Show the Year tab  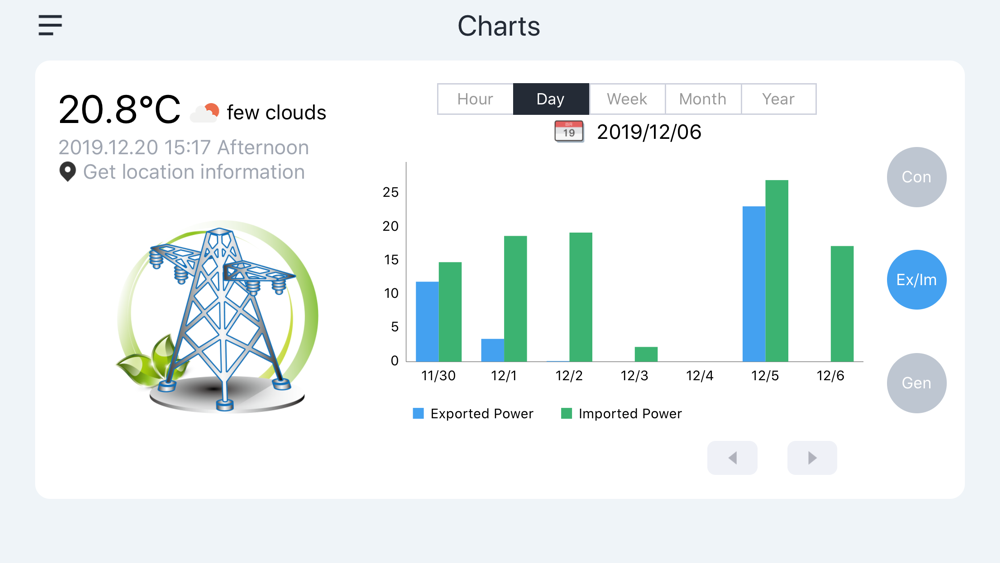pyautogui.click(x=778, y=99)
